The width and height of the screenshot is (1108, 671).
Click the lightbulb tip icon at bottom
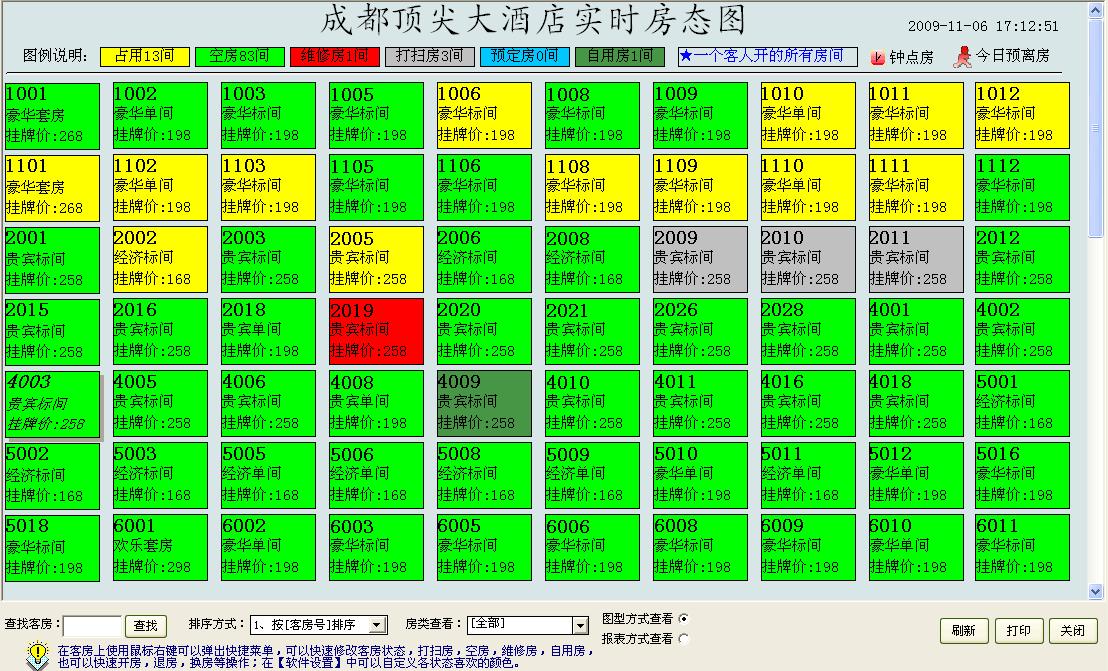[x=37, y=654]
